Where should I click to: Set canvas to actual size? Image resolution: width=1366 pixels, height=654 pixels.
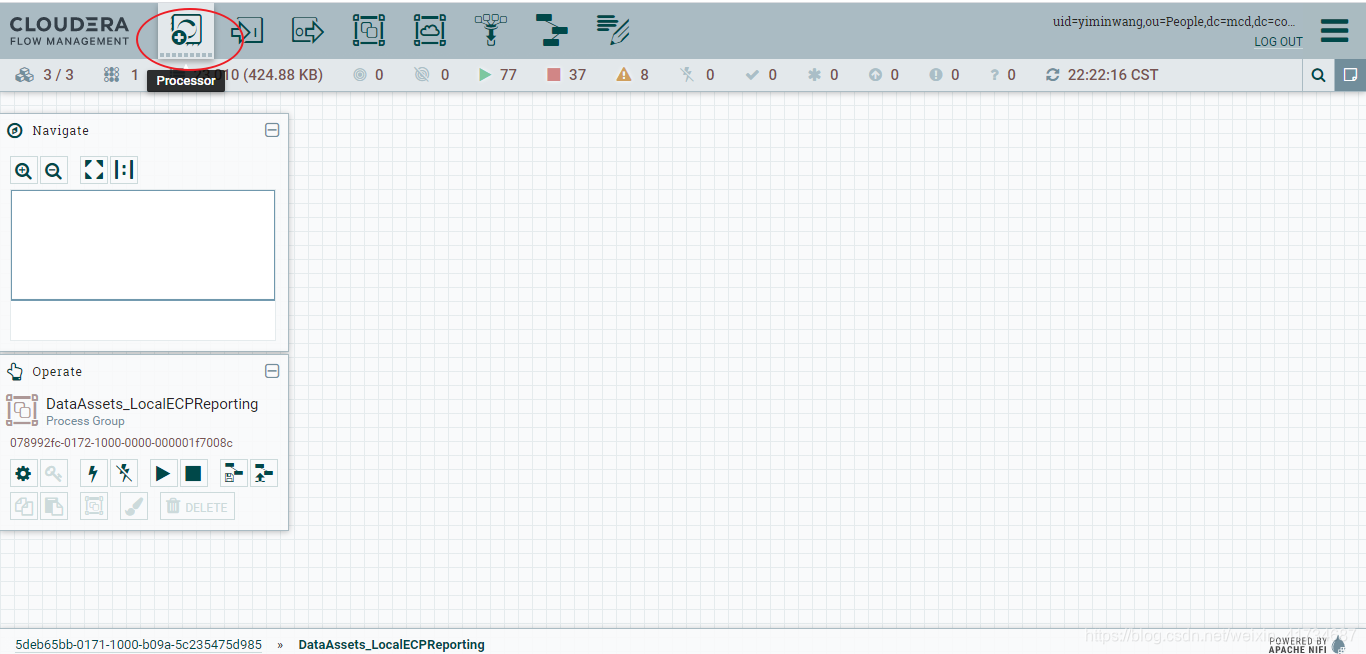(x=124, y=171)
